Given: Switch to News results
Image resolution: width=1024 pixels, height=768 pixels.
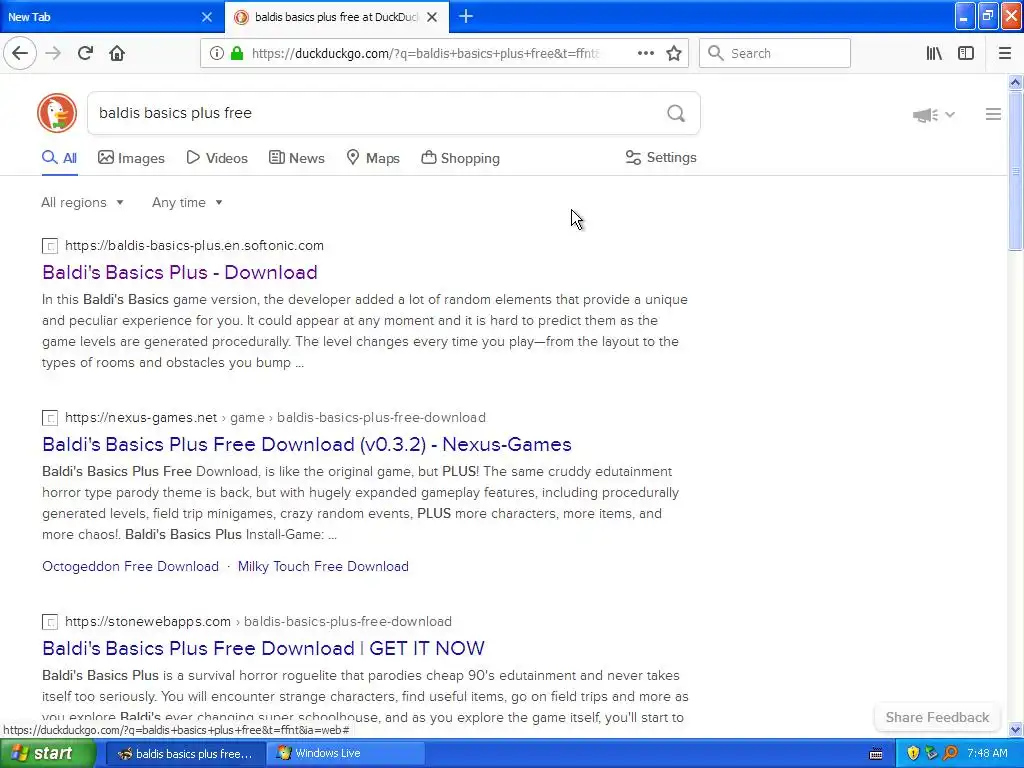Looking at the screenshot, I should coord(296,158).
